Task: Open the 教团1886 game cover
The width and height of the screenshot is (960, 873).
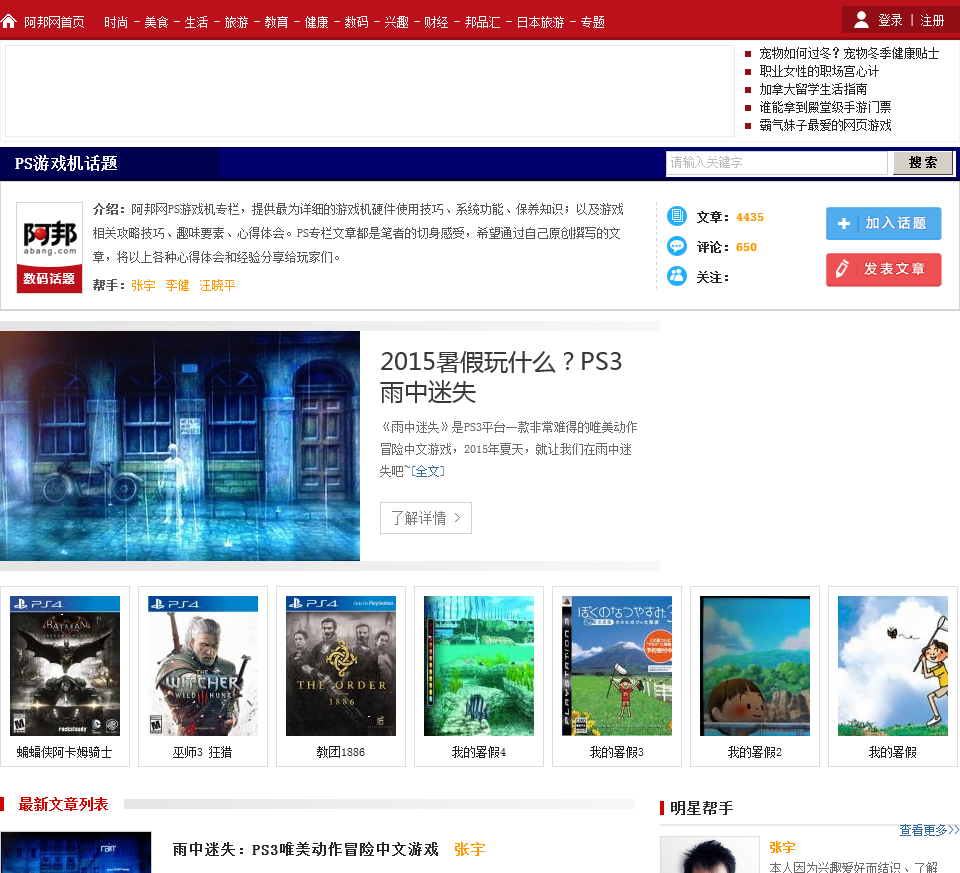Action: point(341,666)
